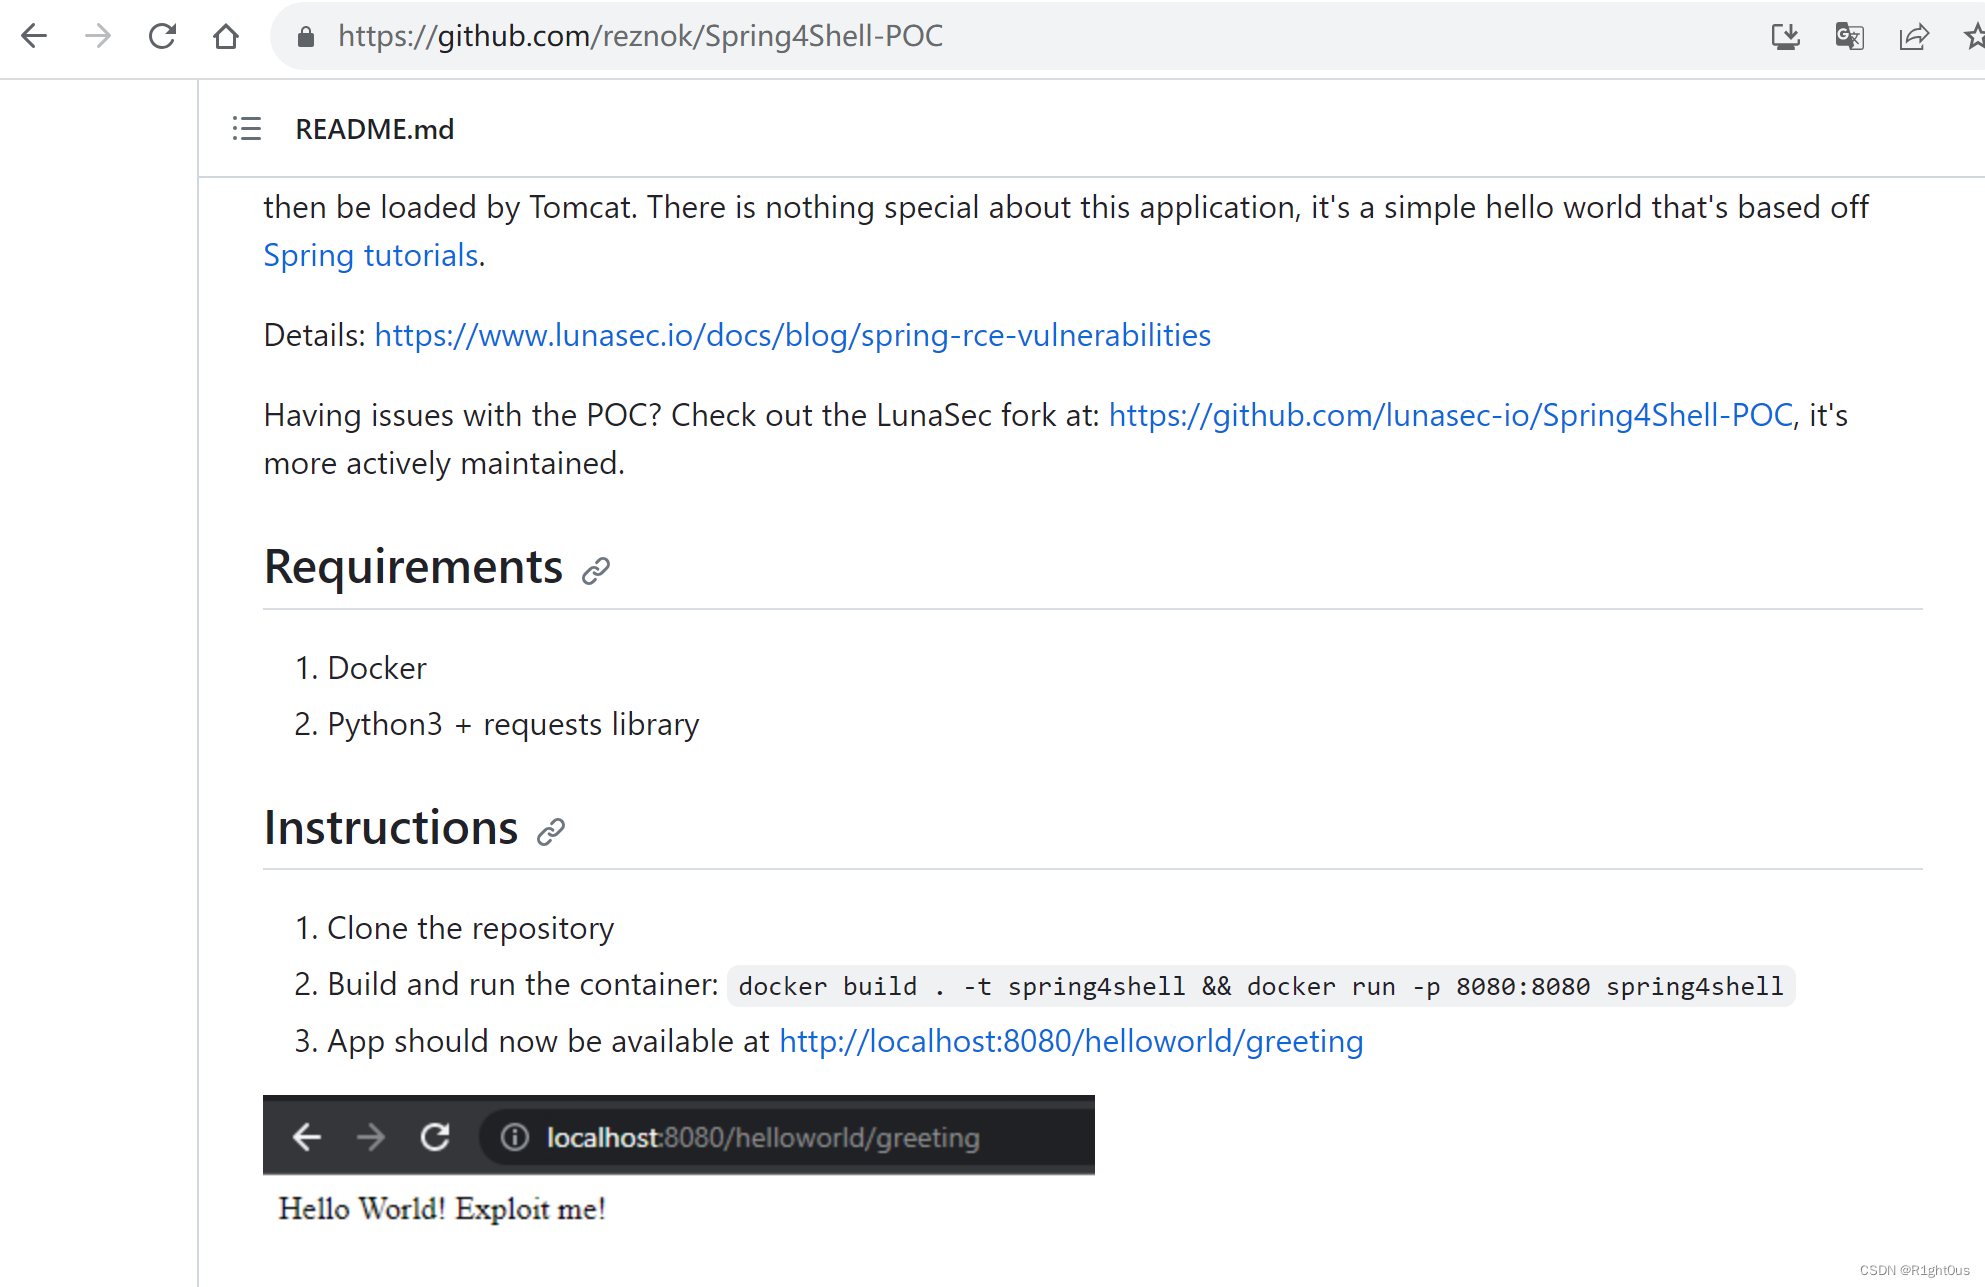
Task: Go back with the browser back arrow
Action: (x=34, y=36)
